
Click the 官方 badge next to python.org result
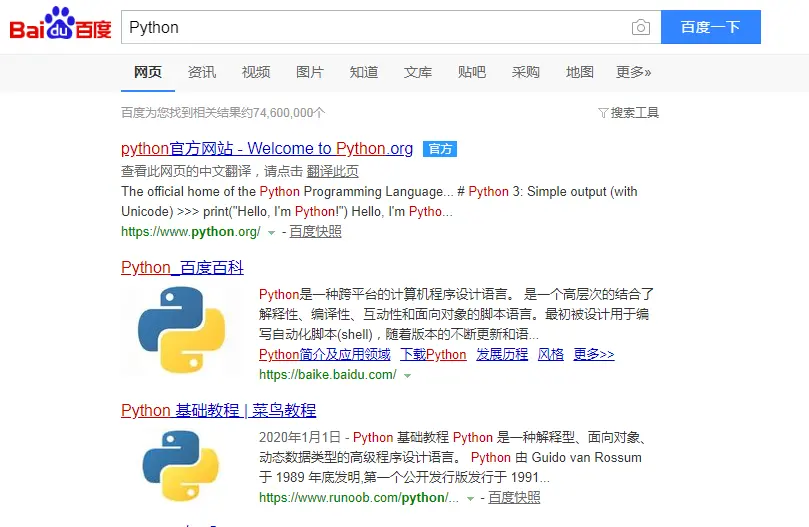tap(440, 149)
